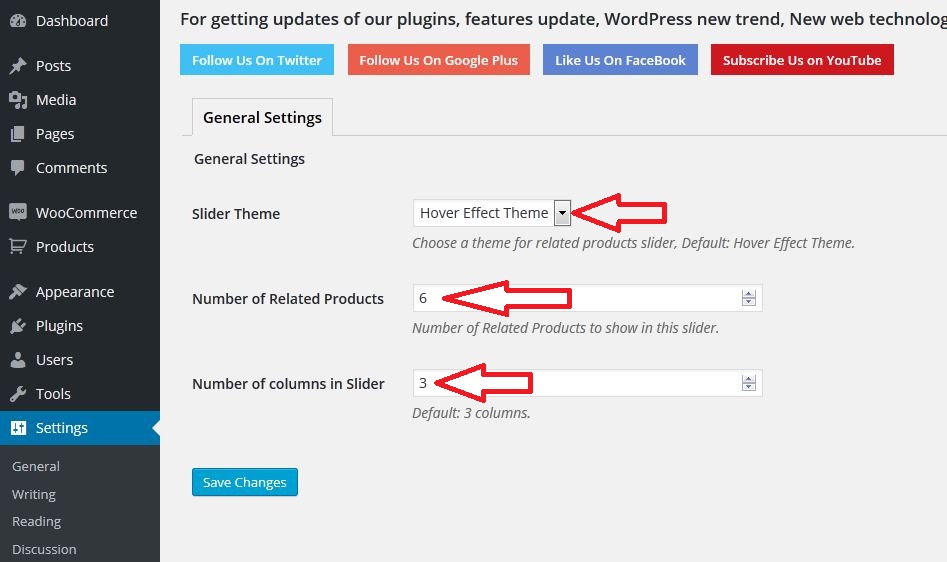Click the Tools wrench icon
This screenshot has height=562, width=947.
(18, 394)
